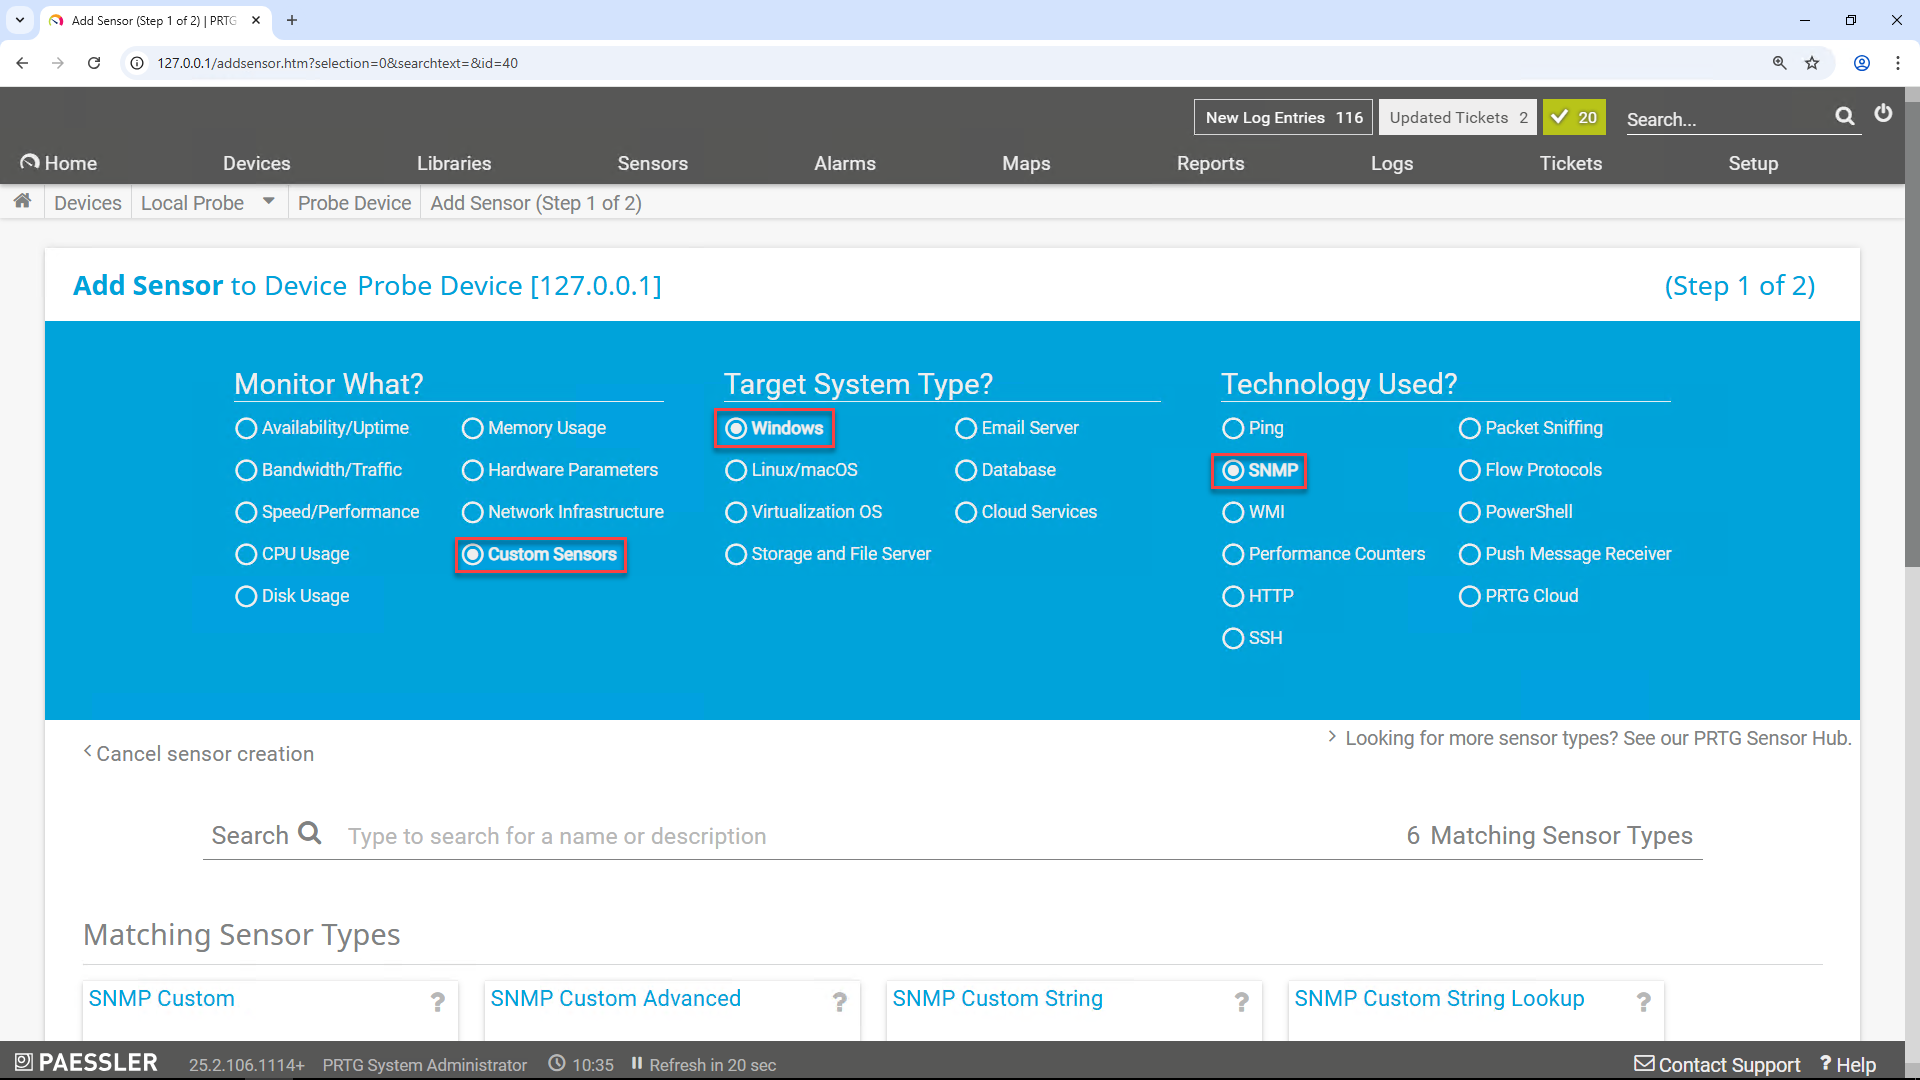Expand the PRTG Sensor Hub suggestion chevron
Viewport: 1920px width, 1080px height.
[x=1332, y=737]
